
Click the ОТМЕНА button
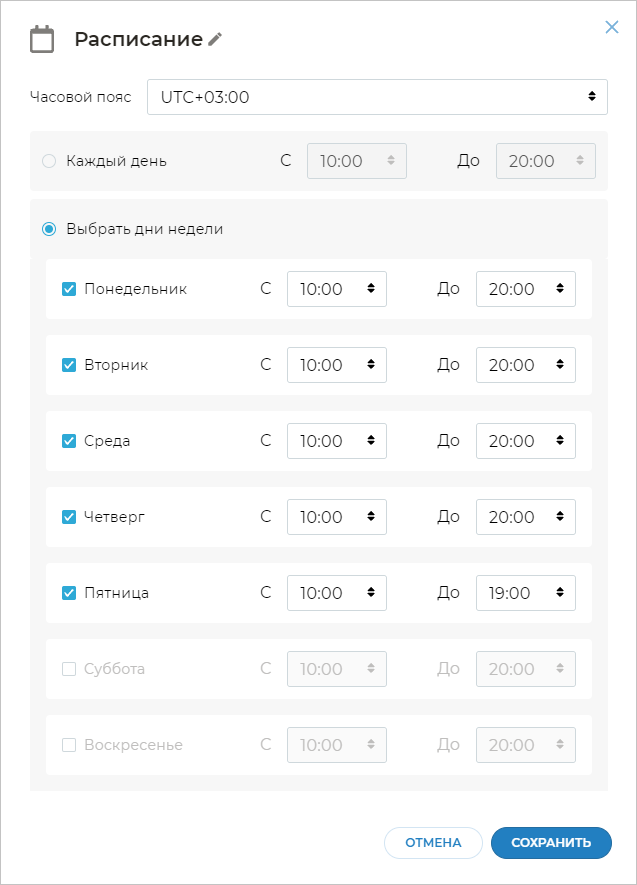(x=433, y=843)
